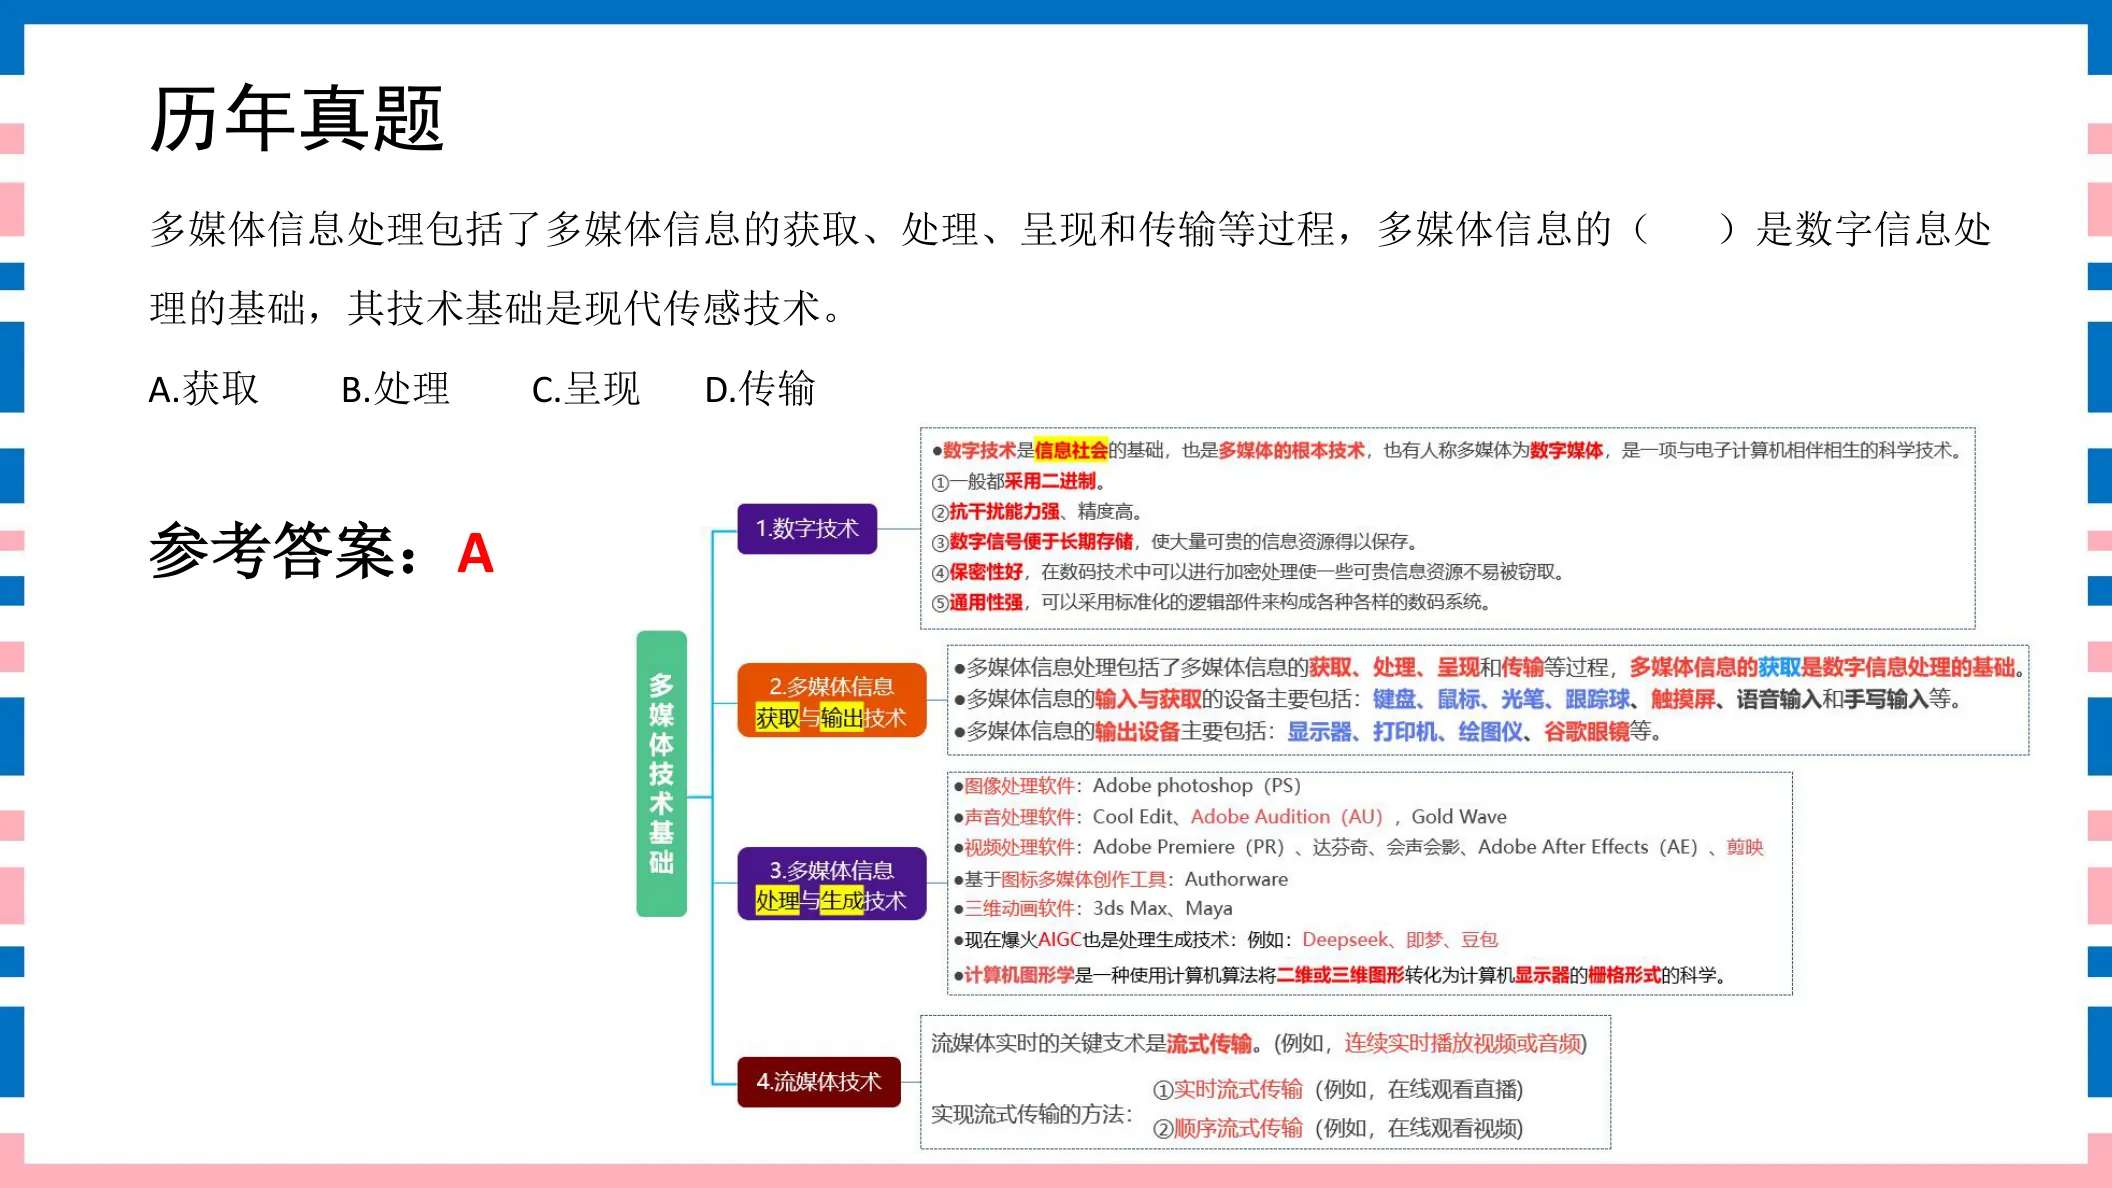The height and width of the screenshot is (1188, 2112).
Task: Click the line ⑤通用性强
Action: coord(1212,602)
